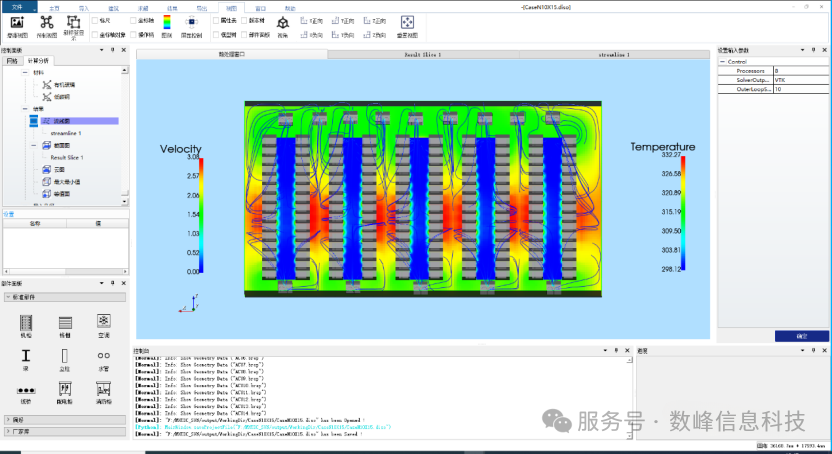The image size is (832, 454).
Task: Switch to the streamline 1 view tab
Action: [614, 55]
